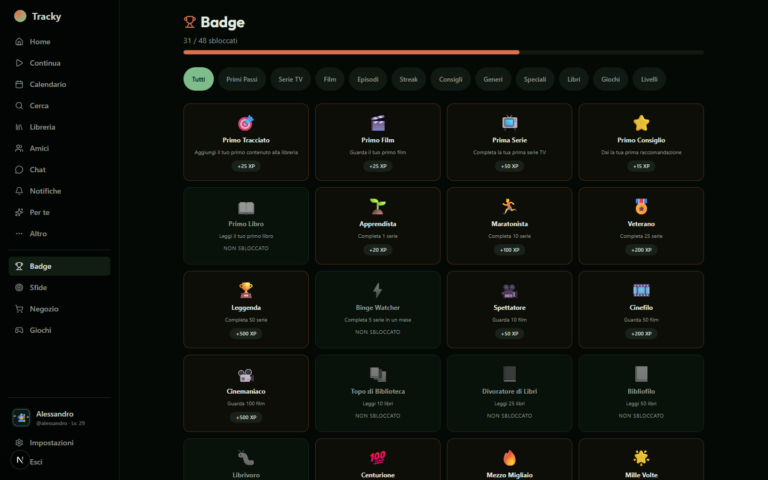This screenshot has width=768, height=480.
Task: Click the Negozio shopping cart icon
Action: tap(19, 309)
